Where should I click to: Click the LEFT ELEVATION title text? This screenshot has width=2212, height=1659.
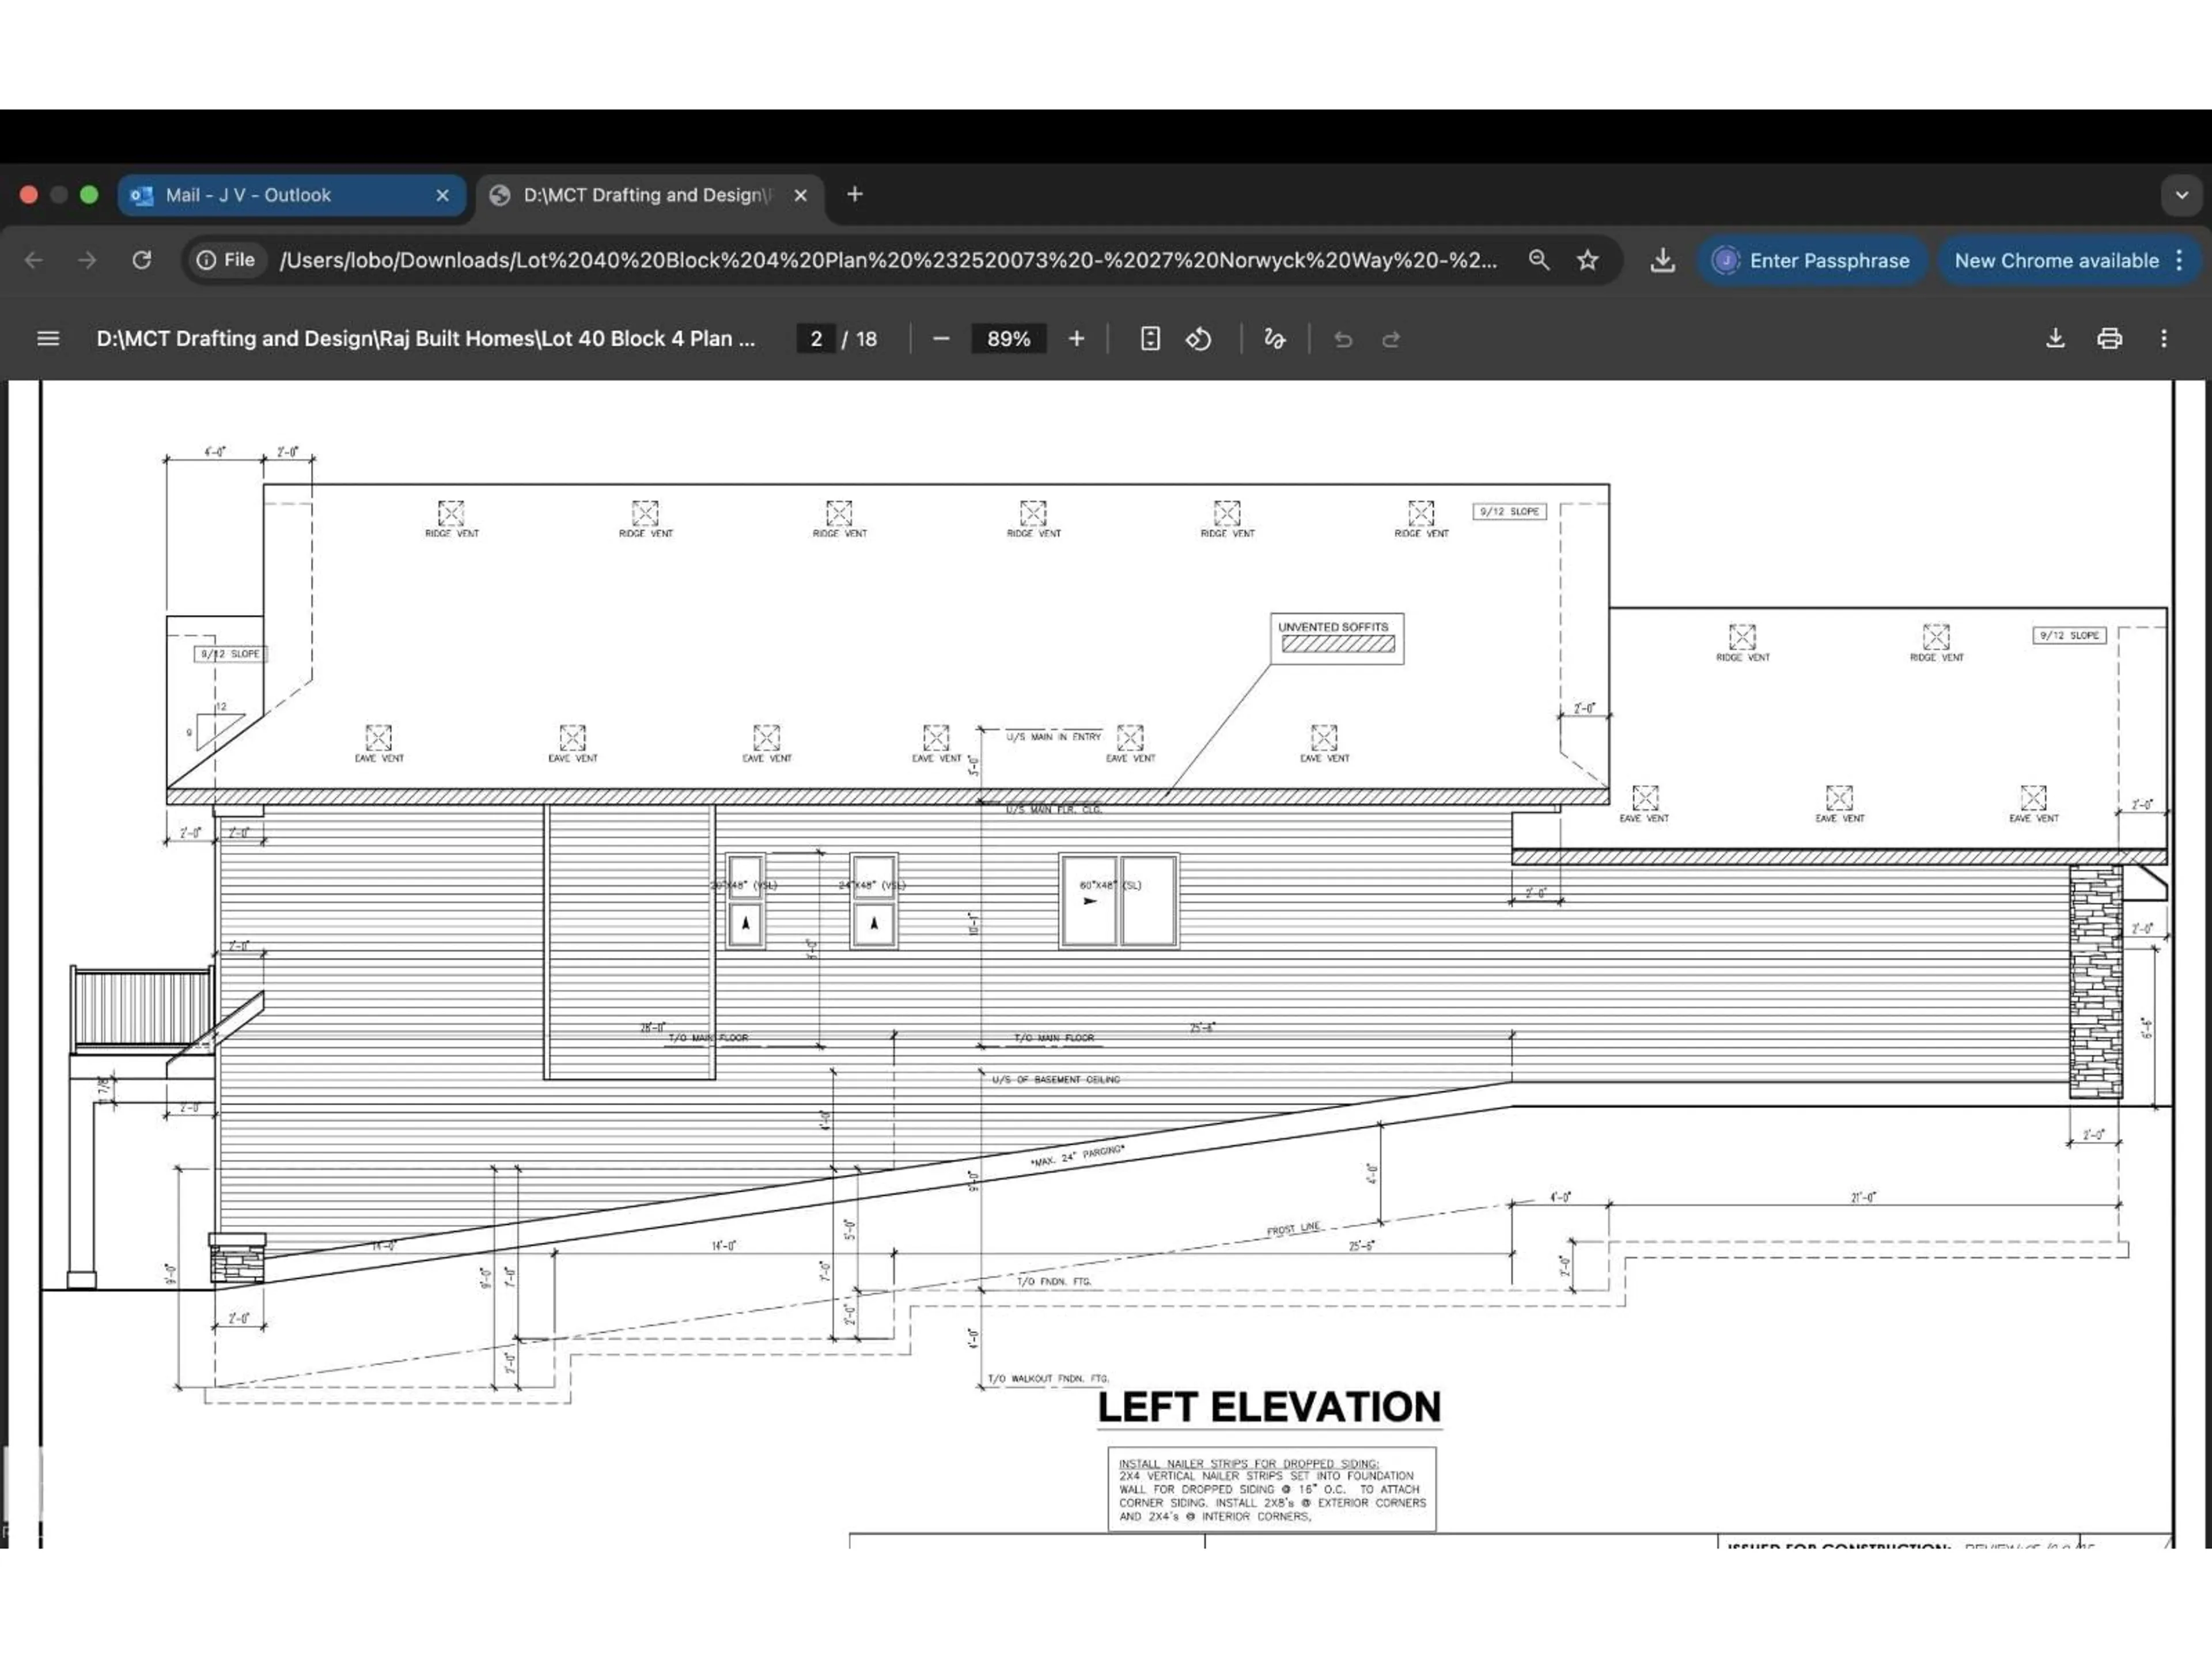tap(1269, 1407)
